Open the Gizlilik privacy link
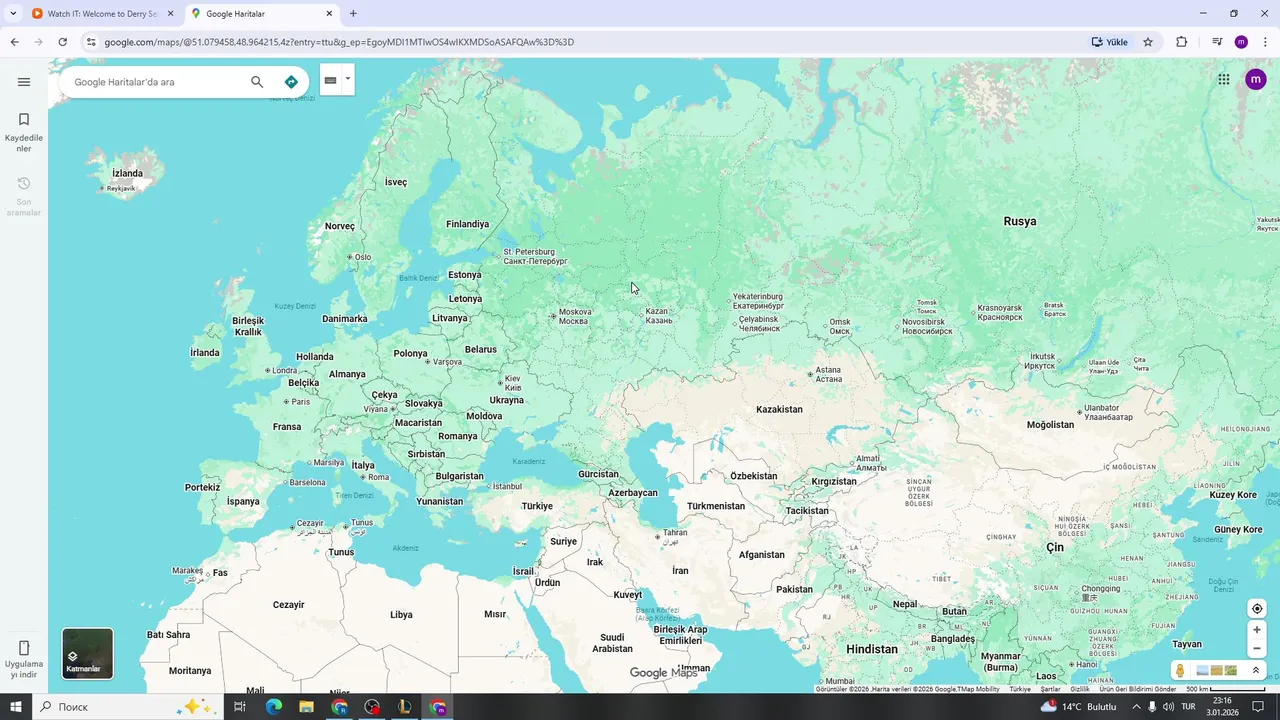Viewport: 1280px width, 720px height. (x=1080, y=689)
